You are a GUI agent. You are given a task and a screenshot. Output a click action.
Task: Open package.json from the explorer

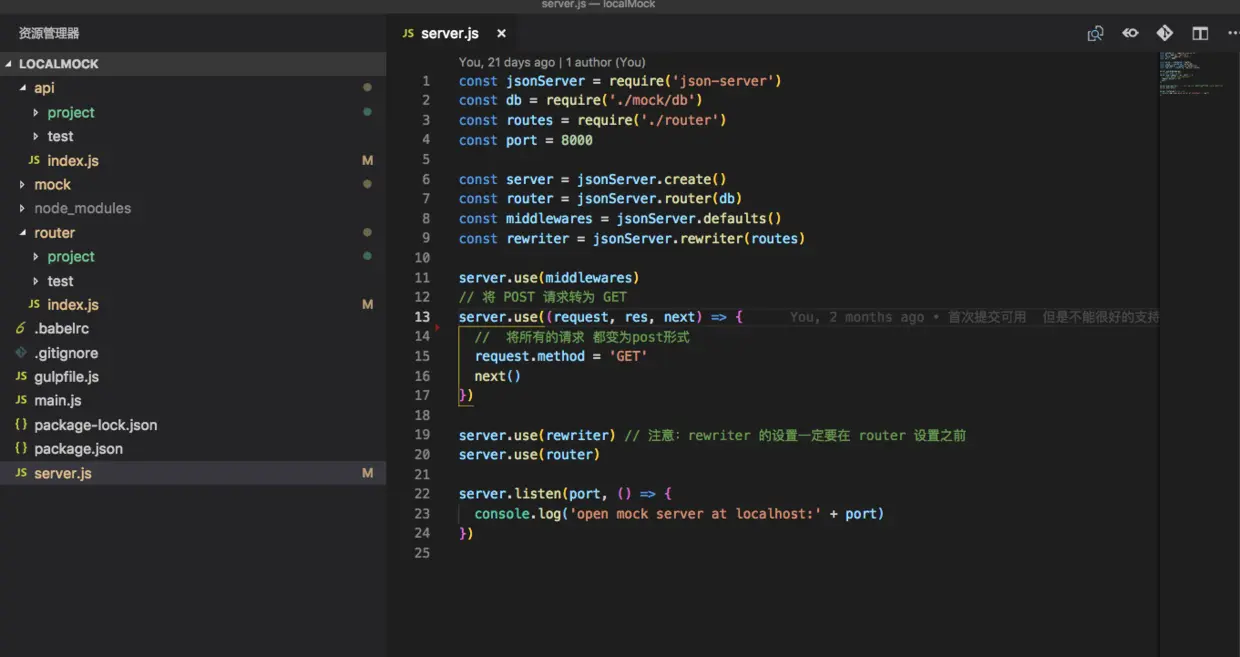click(78, 449)
